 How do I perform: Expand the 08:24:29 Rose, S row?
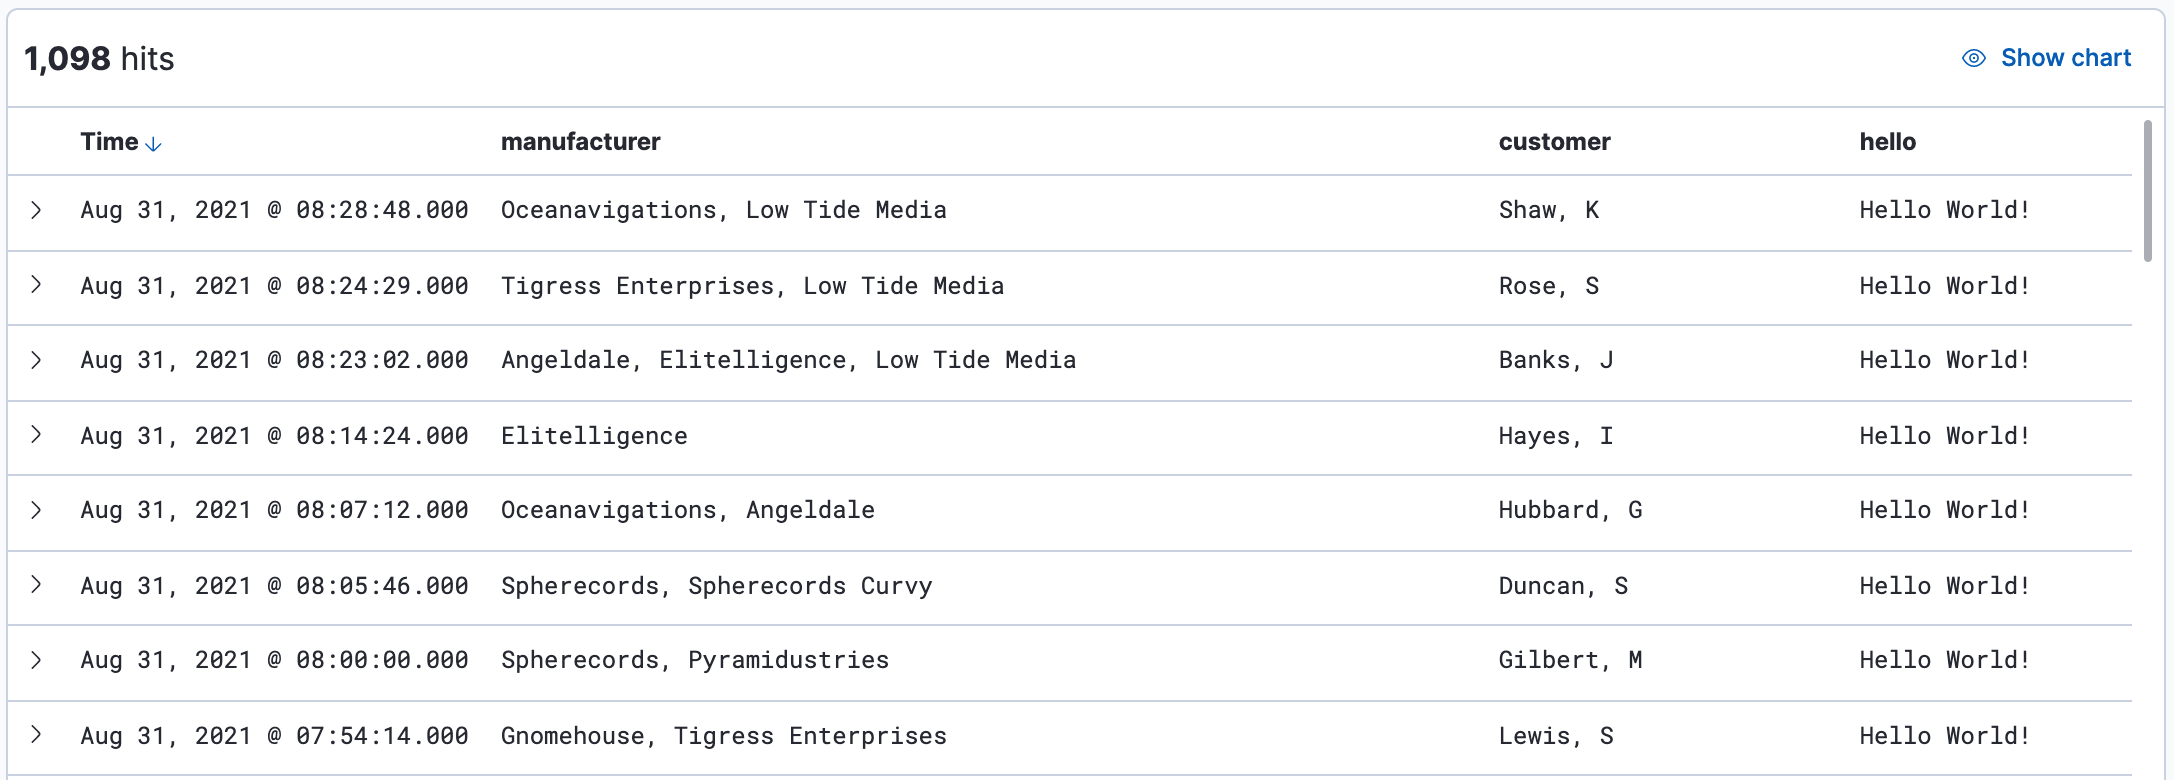36,285
